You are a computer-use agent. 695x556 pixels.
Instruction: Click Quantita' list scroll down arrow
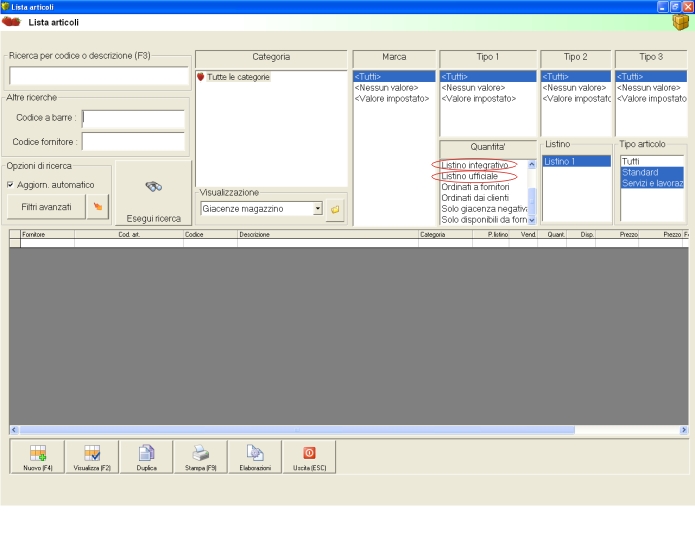[532, 220]
